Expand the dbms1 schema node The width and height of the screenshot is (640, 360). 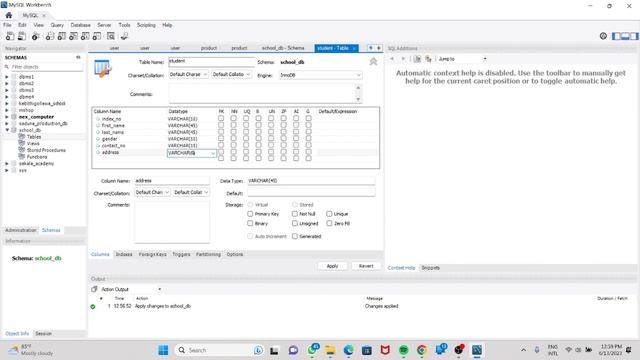click(7, 77)
